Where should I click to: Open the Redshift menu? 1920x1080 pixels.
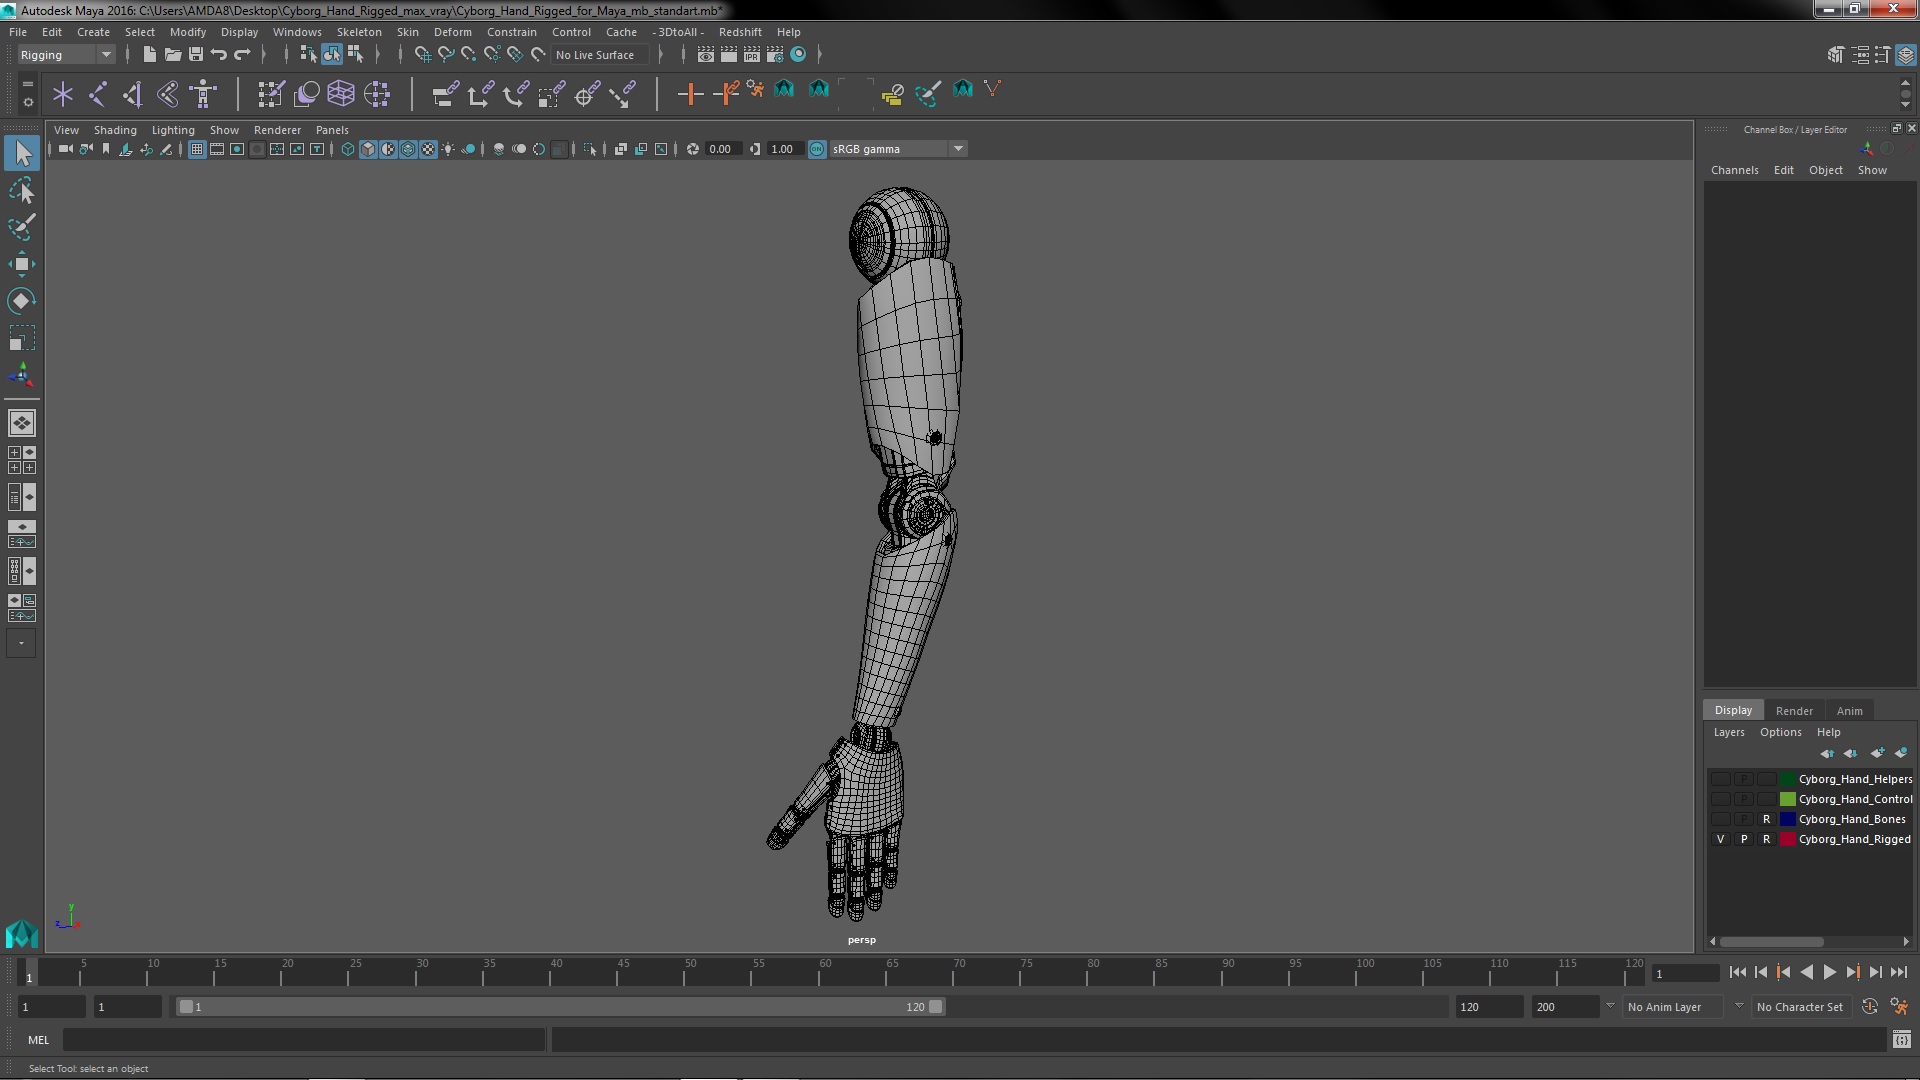click(740, 32)
